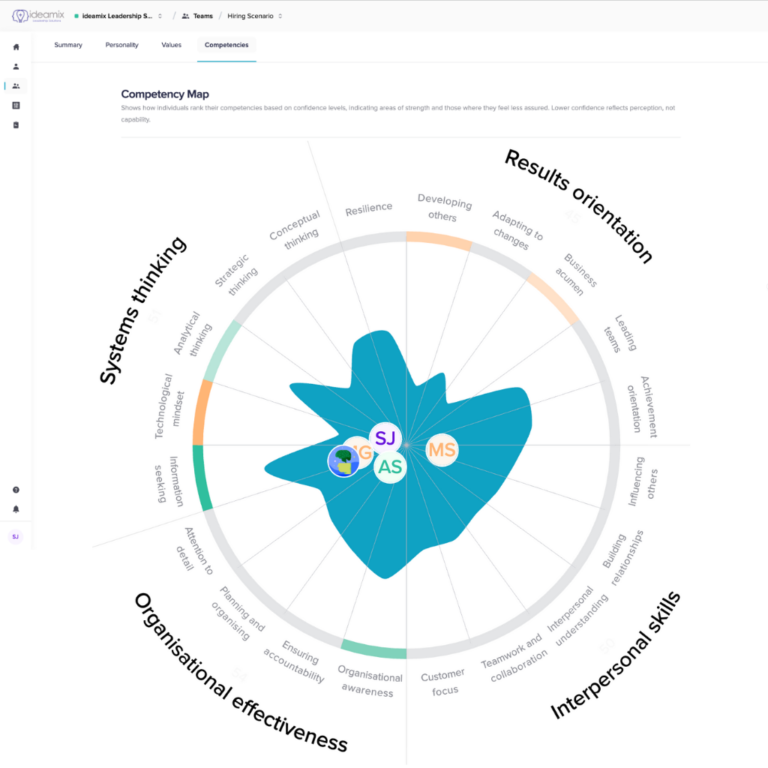Click the ideamix logo
The height and width of the screenshot is (768, 768).
[x=35, y=16]
